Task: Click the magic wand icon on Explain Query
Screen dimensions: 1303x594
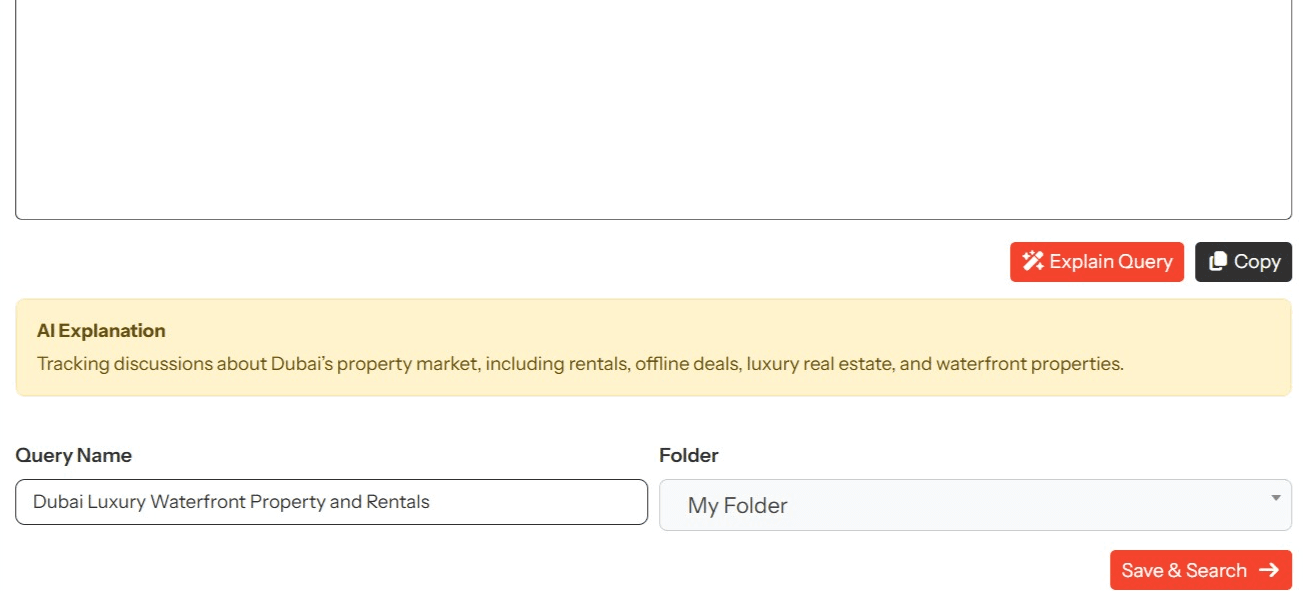Action: point(1033,262)
